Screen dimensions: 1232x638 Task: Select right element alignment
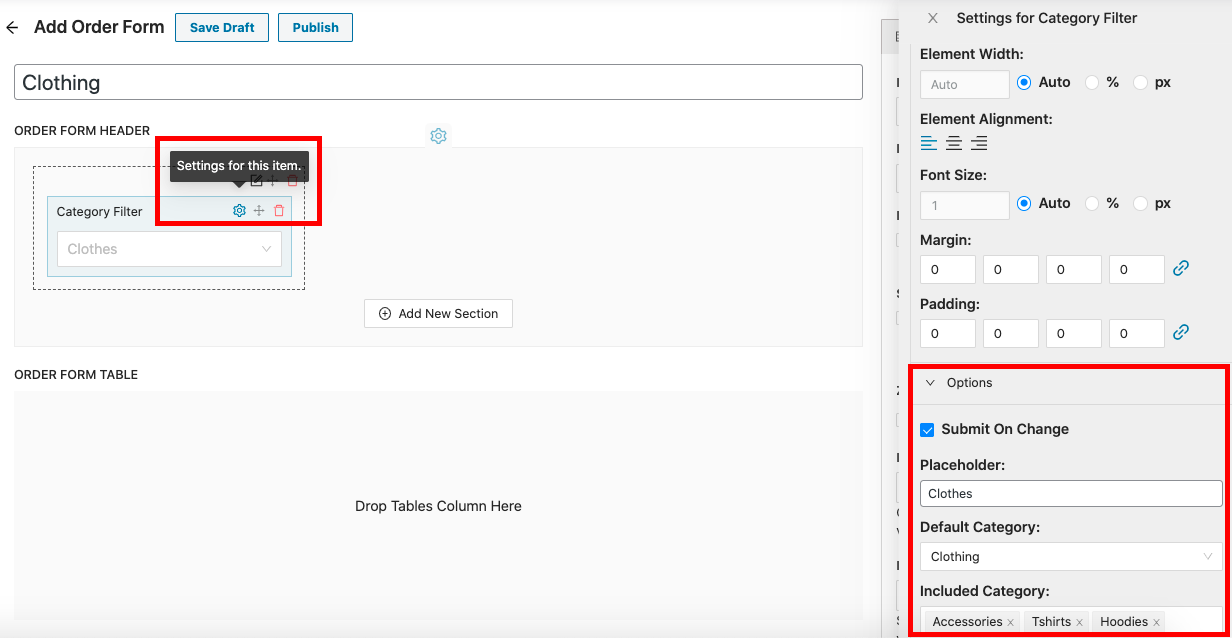[979, 143]
